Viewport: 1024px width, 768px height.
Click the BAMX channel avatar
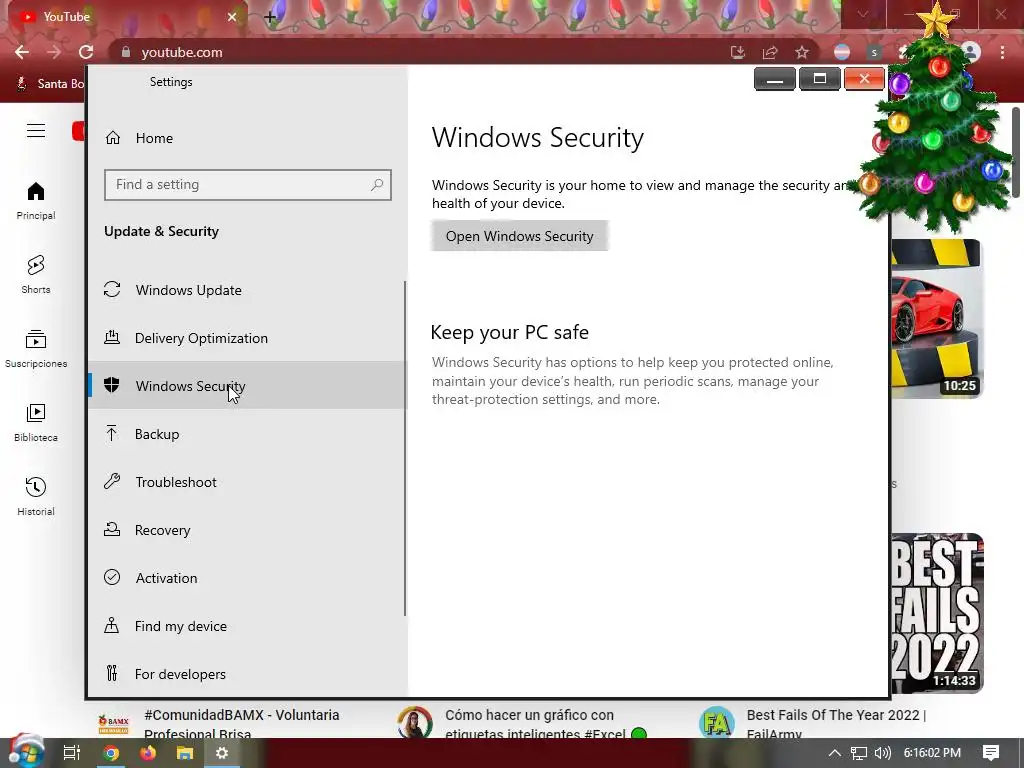113,723
